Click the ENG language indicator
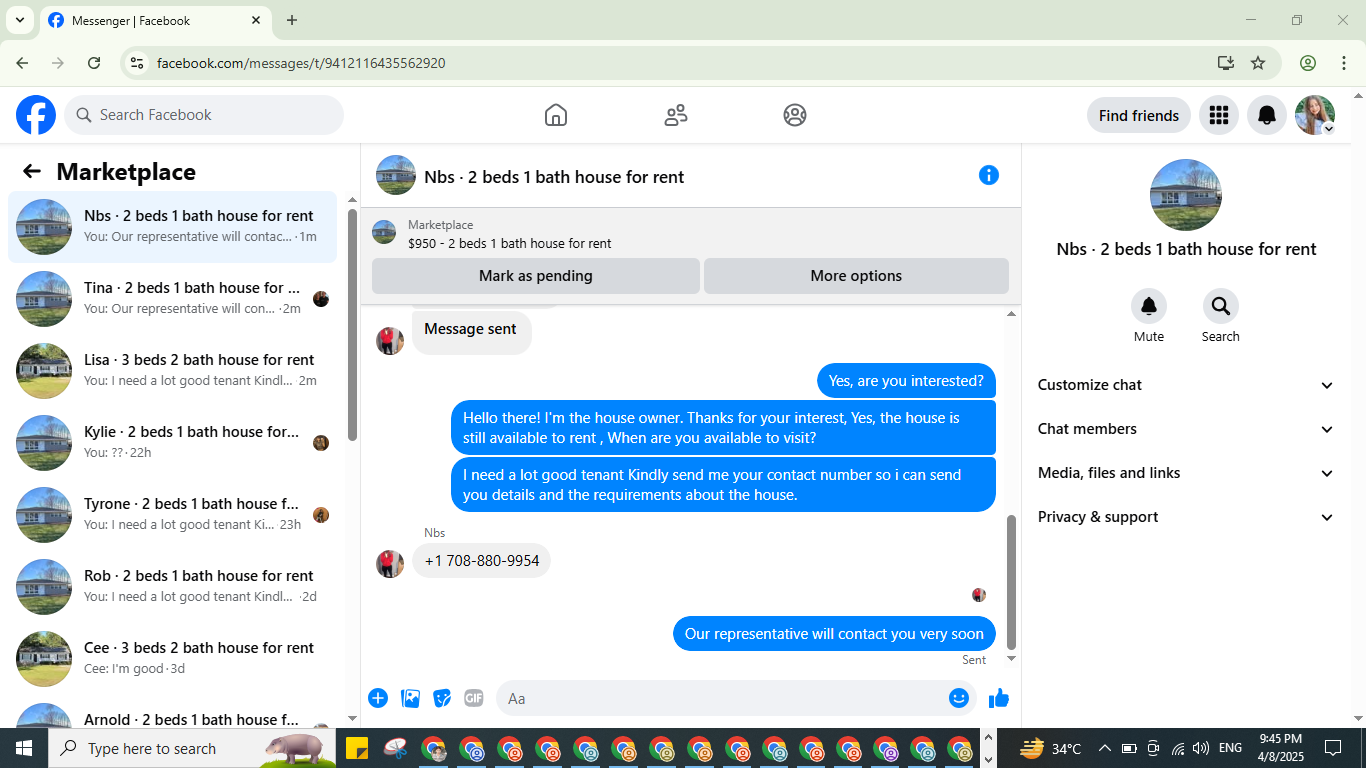Image resolution: width=1366 pixels, height=768 pixels. tap(1231, 748)
